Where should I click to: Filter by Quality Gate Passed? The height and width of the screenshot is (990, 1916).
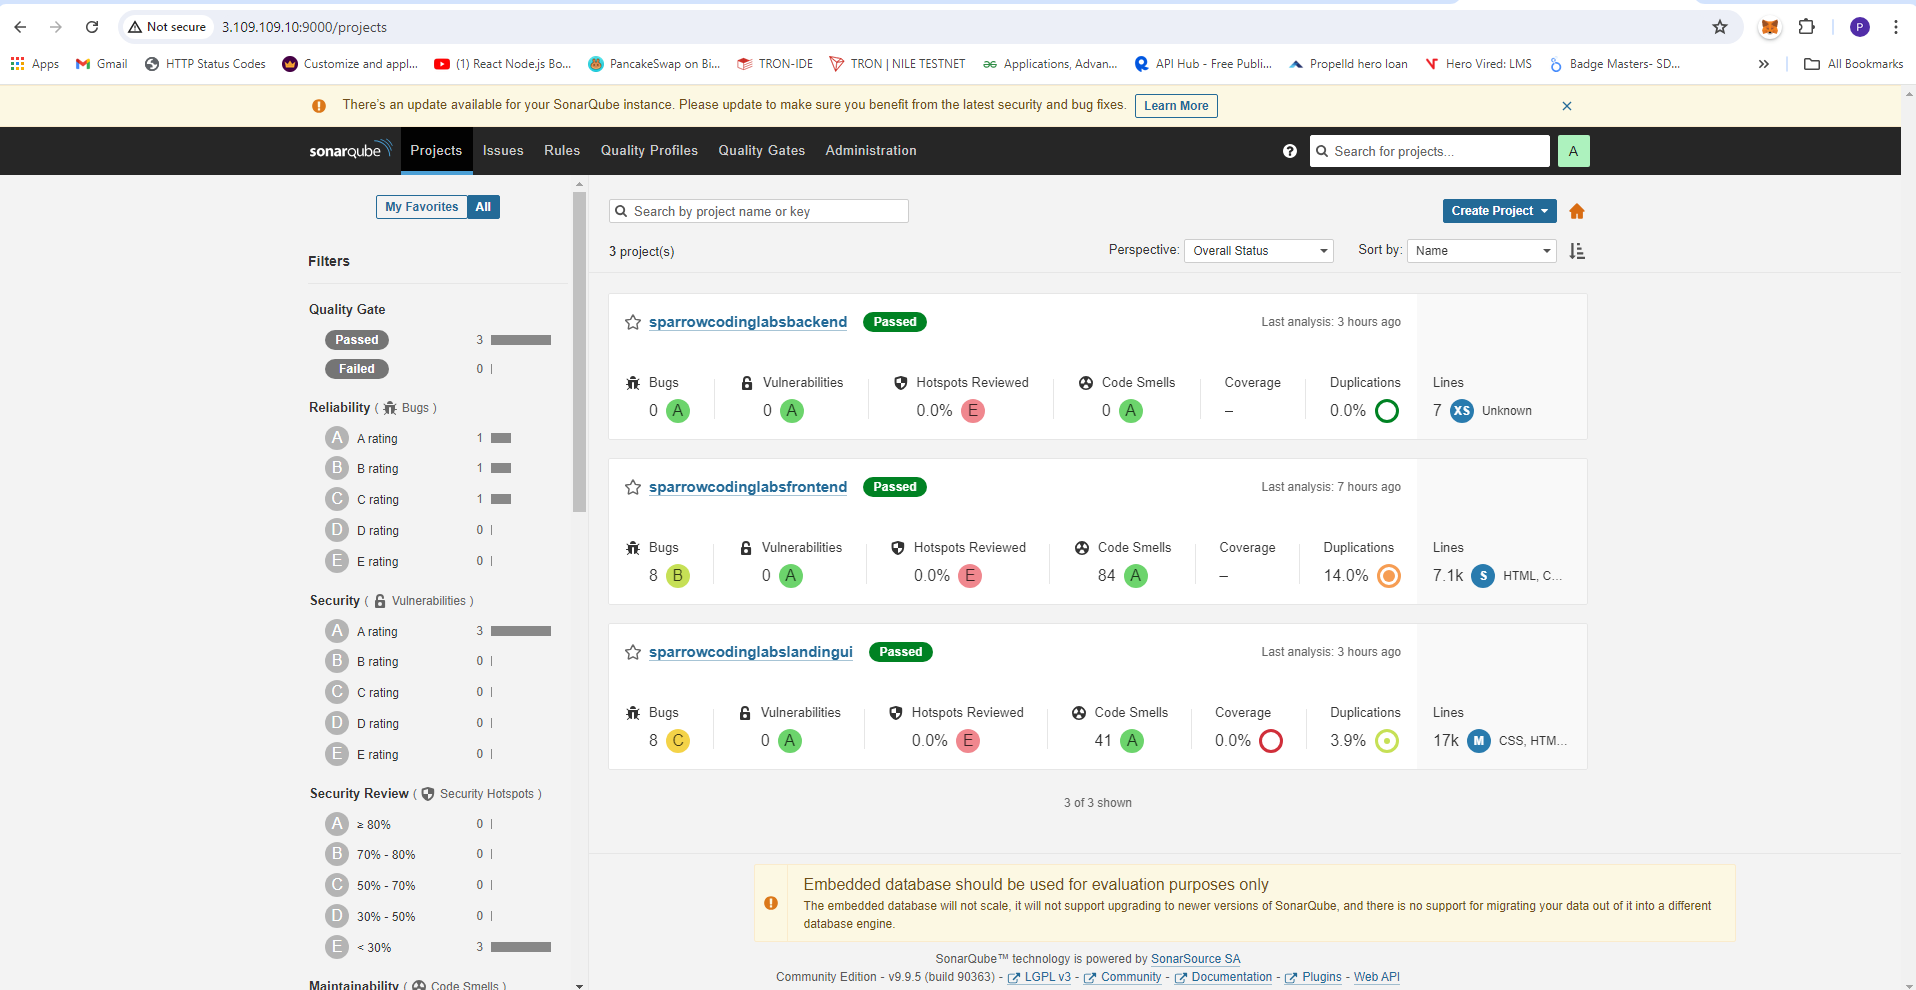[357, 340]
